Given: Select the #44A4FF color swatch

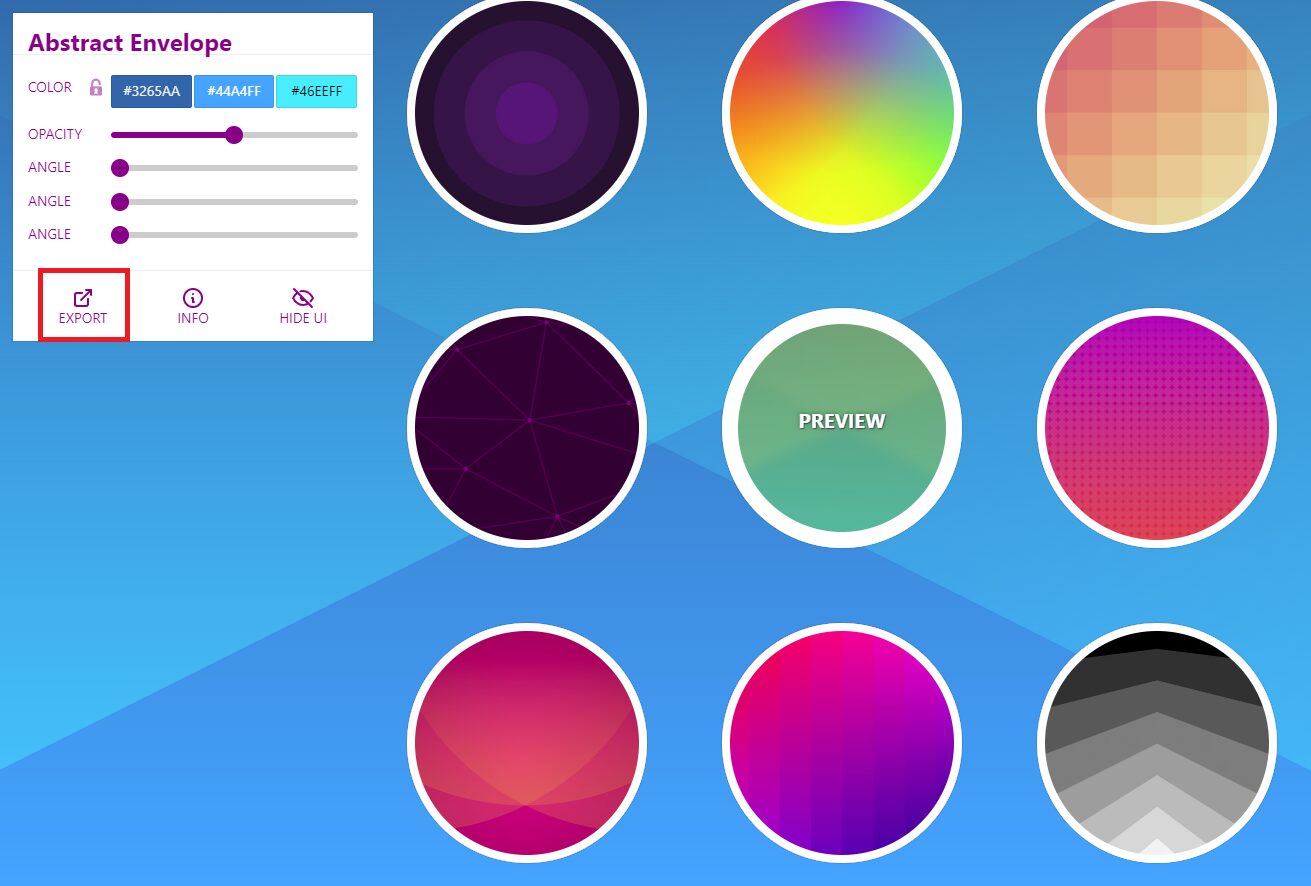Looking at the screenshot, I should pos(234,91).
